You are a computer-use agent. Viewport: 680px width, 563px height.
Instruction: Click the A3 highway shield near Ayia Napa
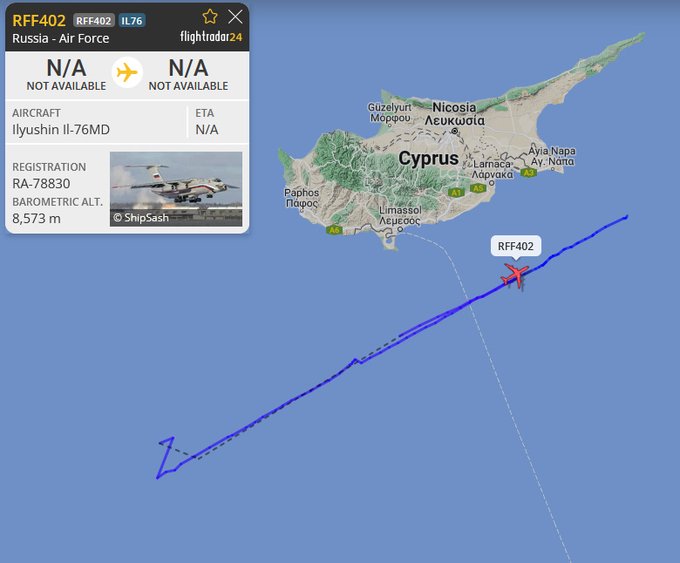click(528, 173)
